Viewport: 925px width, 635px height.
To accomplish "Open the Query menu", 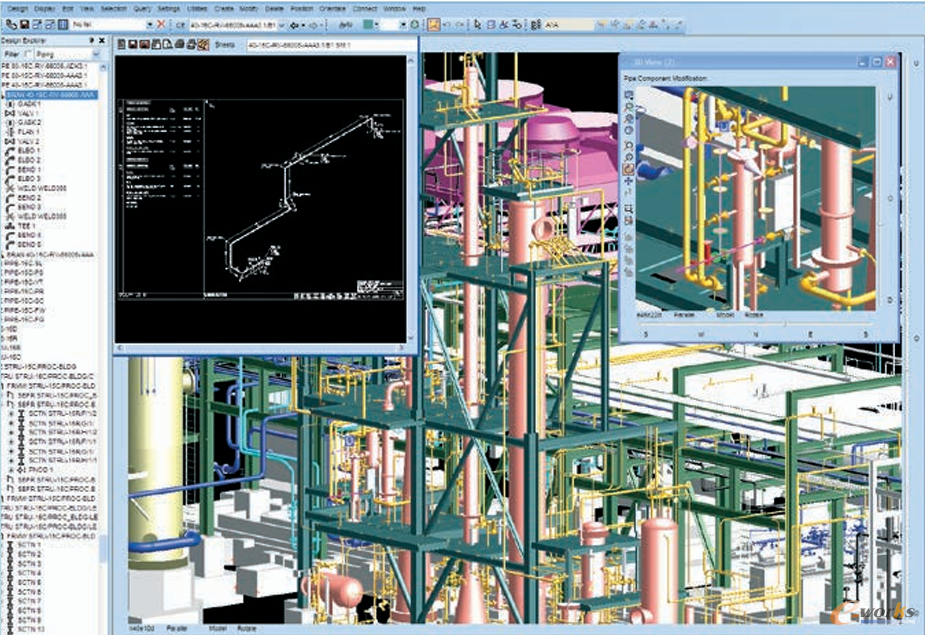I will pyautogui.click(x=142, y=9).
